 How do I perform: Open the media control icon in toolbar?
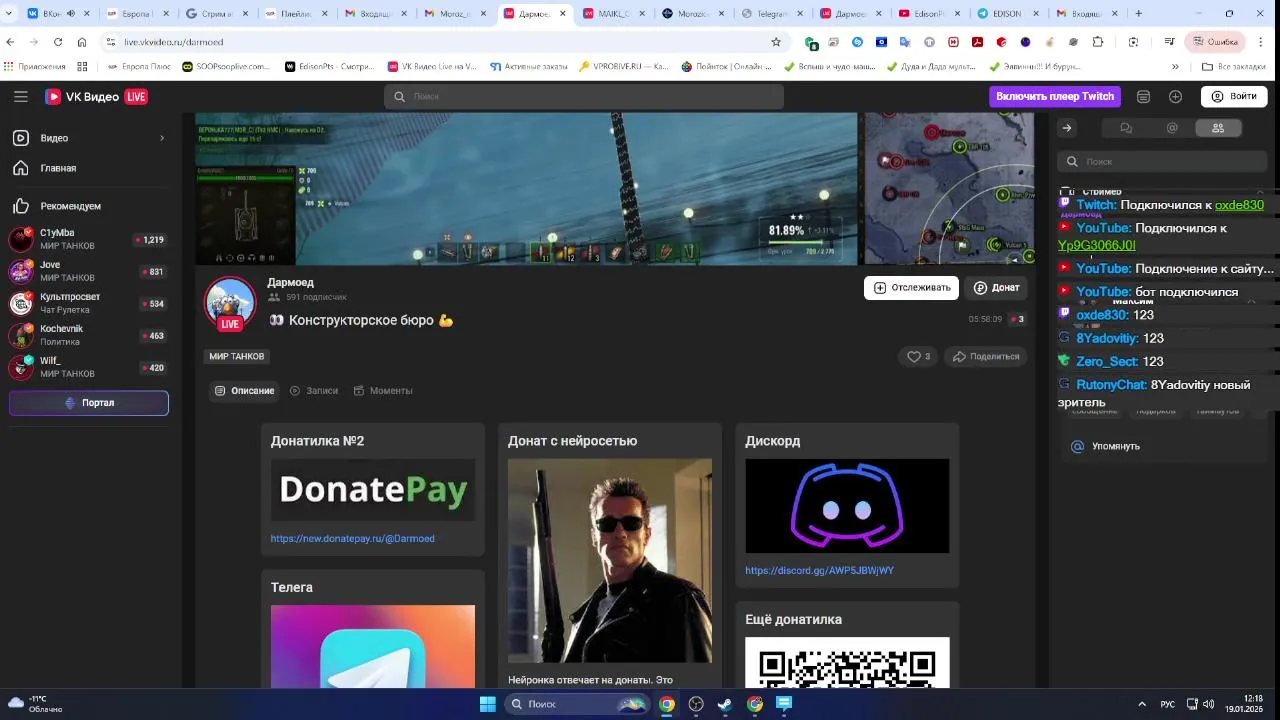pos(1169,42)
